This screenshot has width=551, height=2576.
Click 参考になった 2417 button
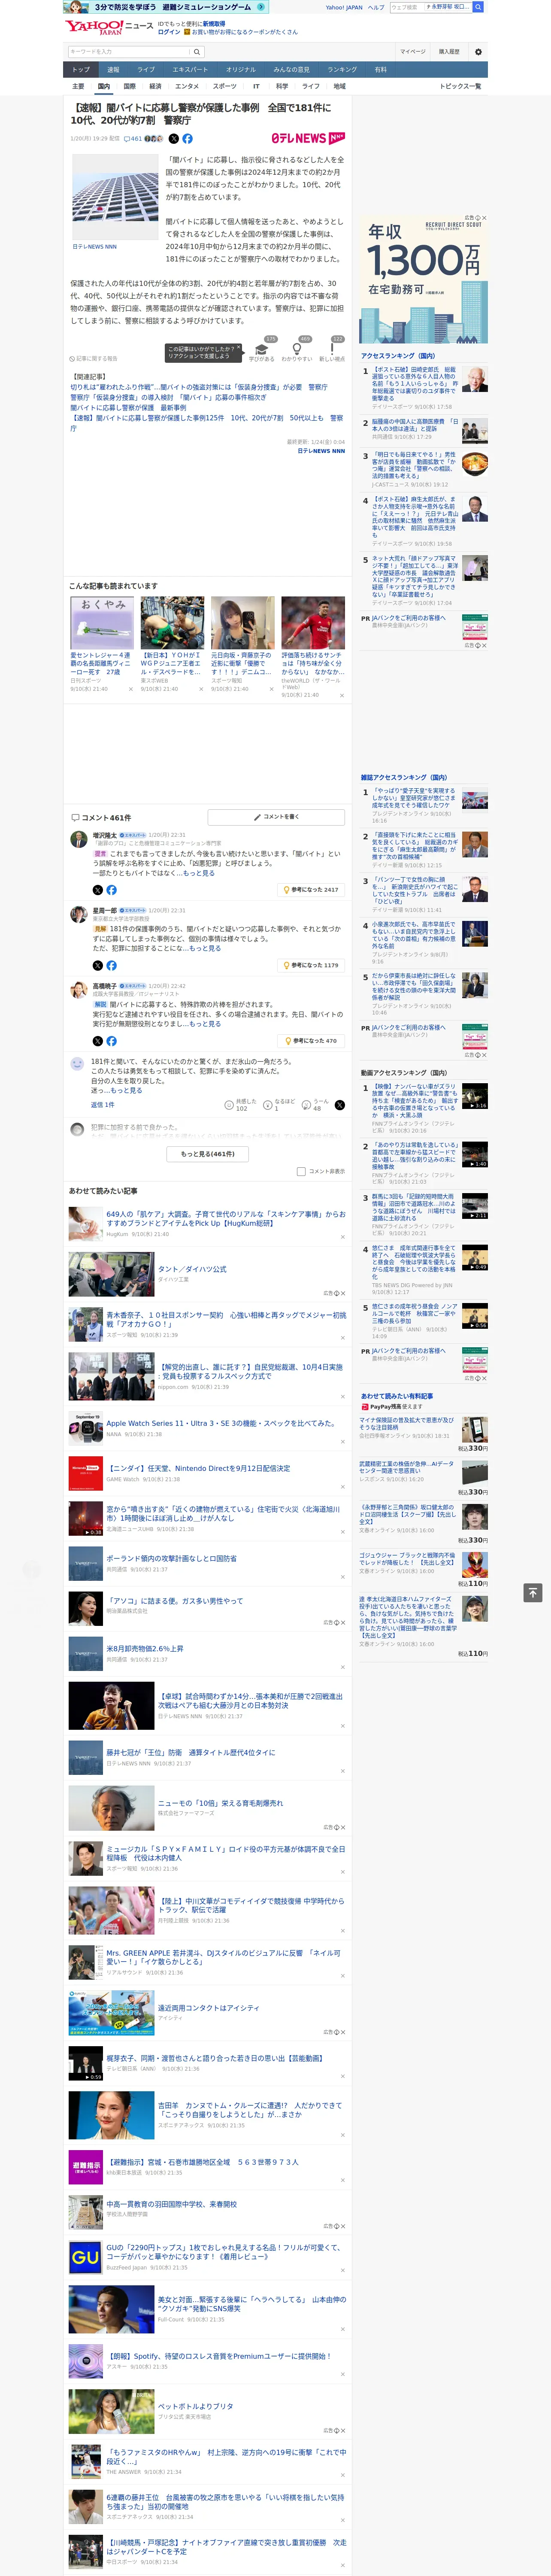311,890
